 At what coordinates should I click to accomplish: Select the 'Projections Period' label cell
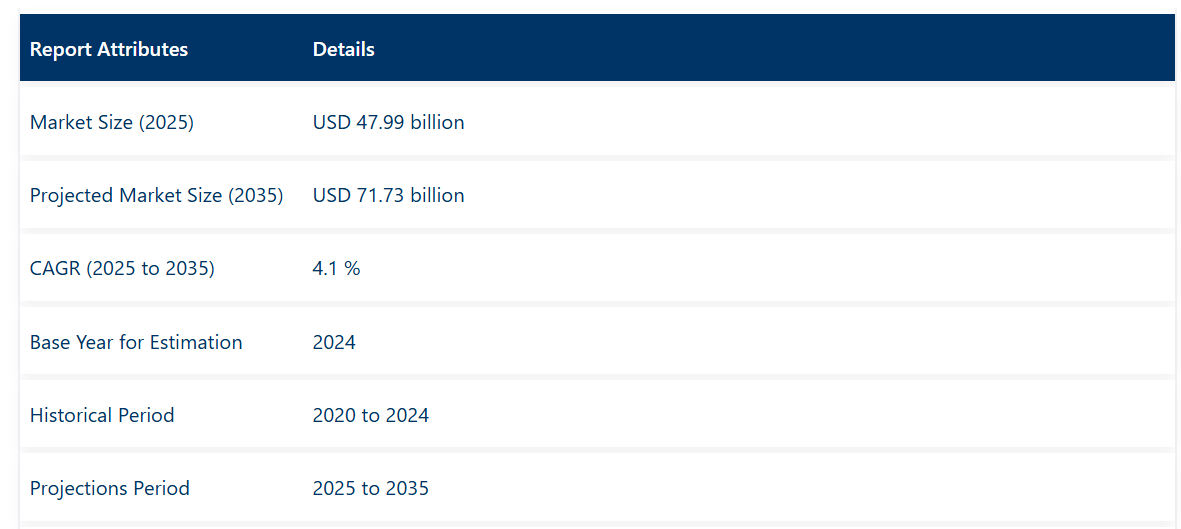110,488
